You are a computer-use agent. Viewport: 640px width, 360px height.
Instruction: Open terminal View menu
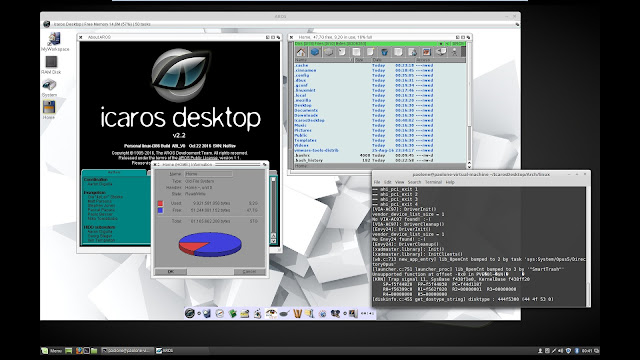(400, 182)
